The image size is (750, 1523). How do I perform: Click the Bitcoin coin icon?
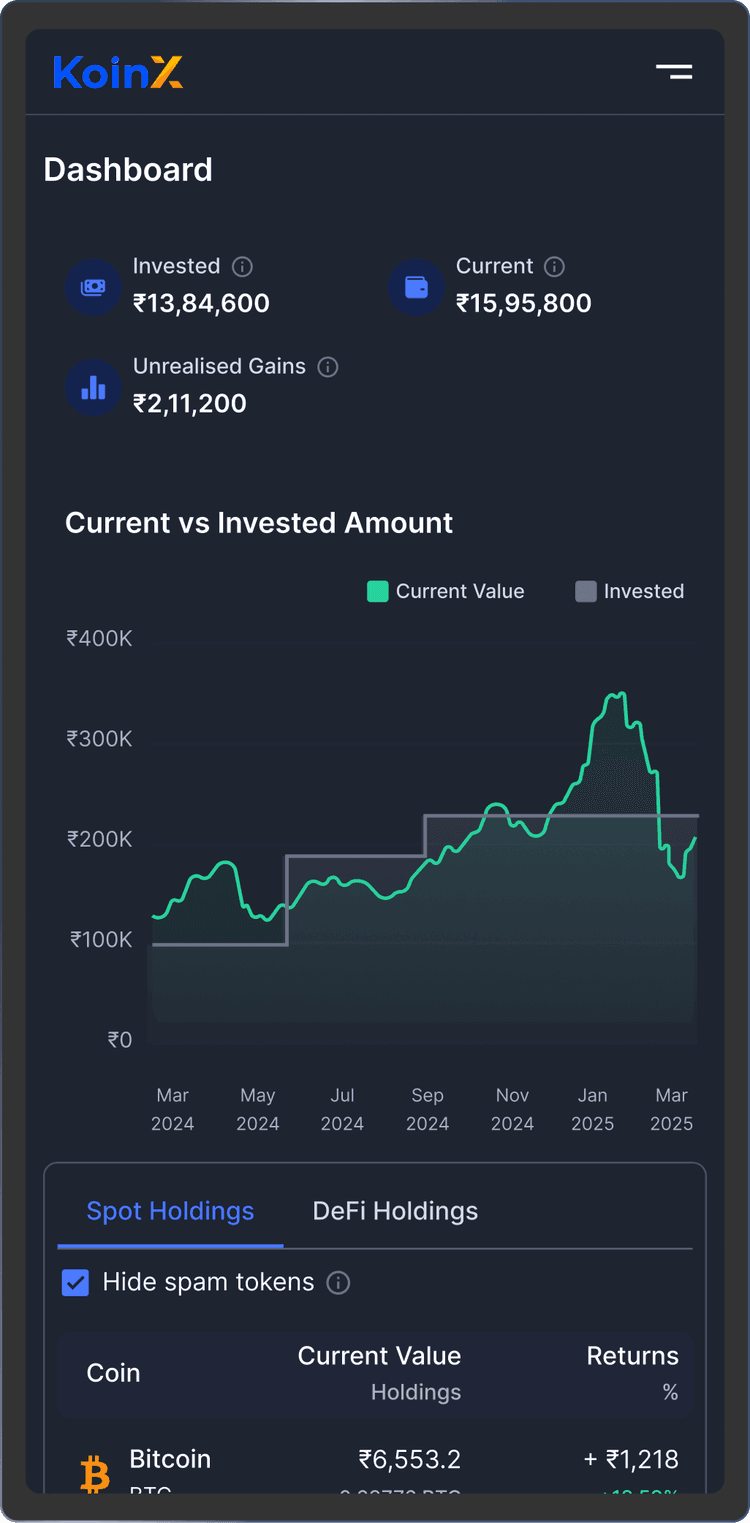(95, 1474)
